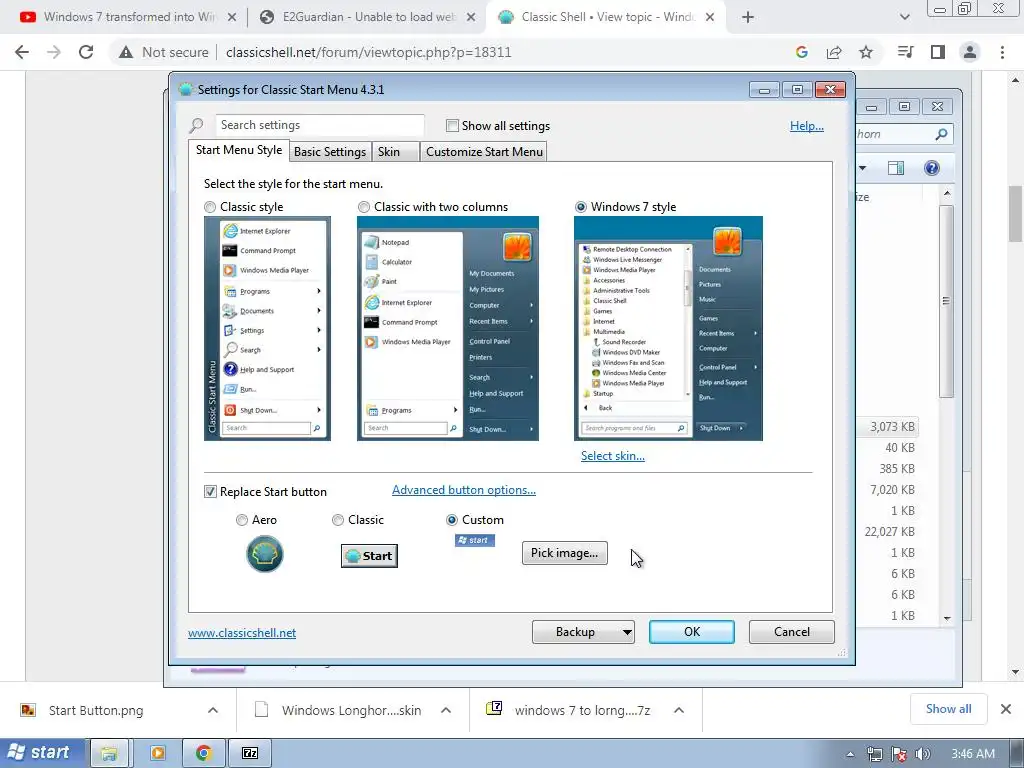
Task: Bookmark this page with star icon
Action: 866,52
